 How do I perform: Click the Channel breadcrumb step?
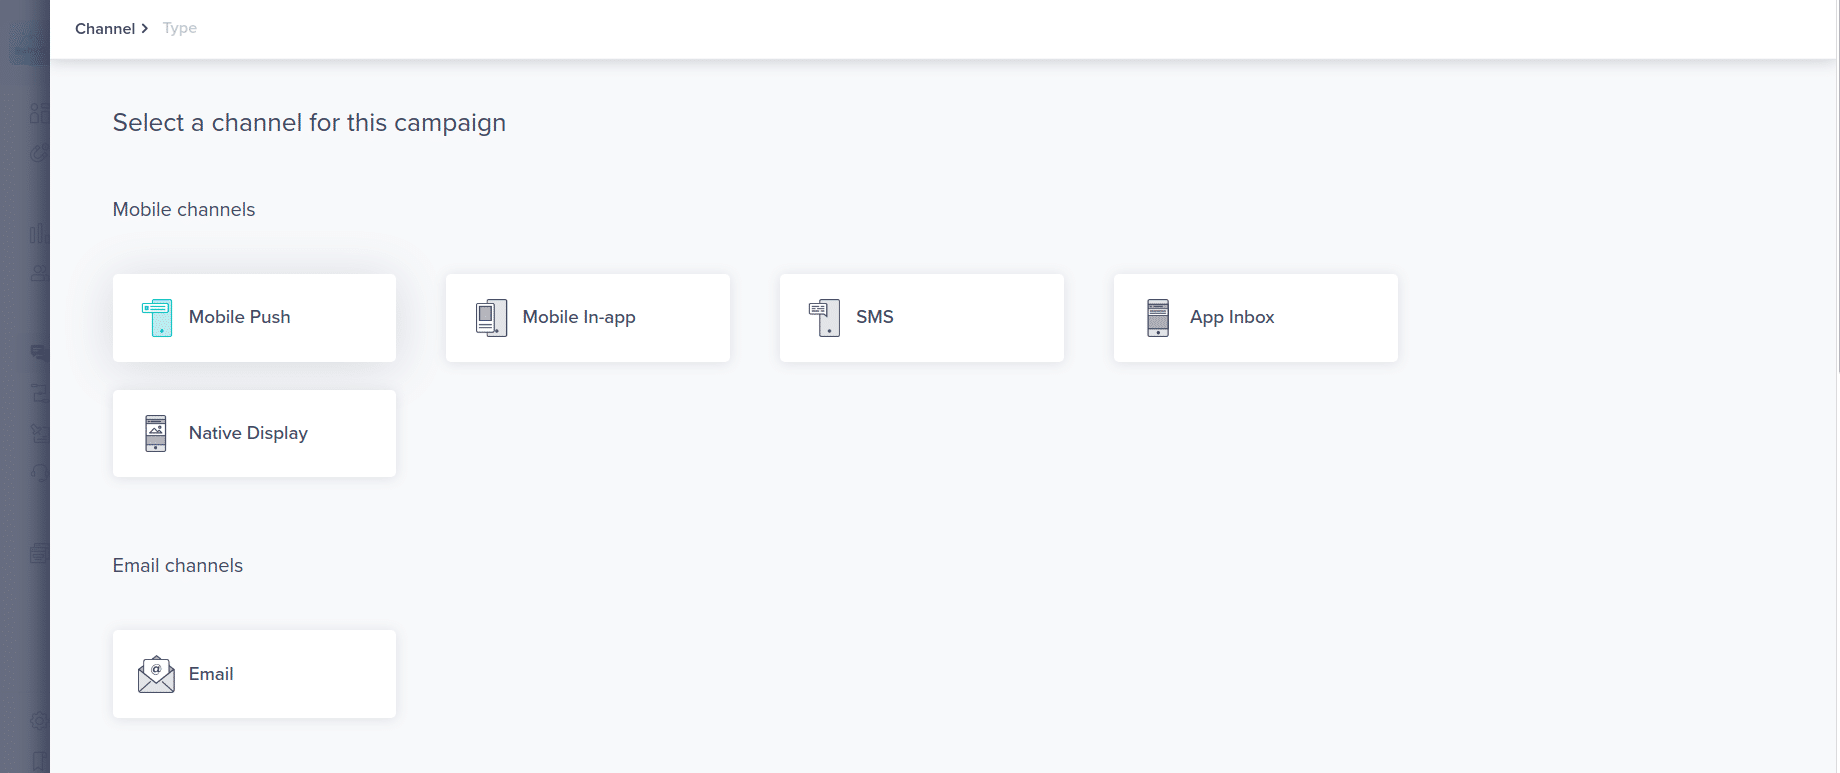click(x=106, y=28)
